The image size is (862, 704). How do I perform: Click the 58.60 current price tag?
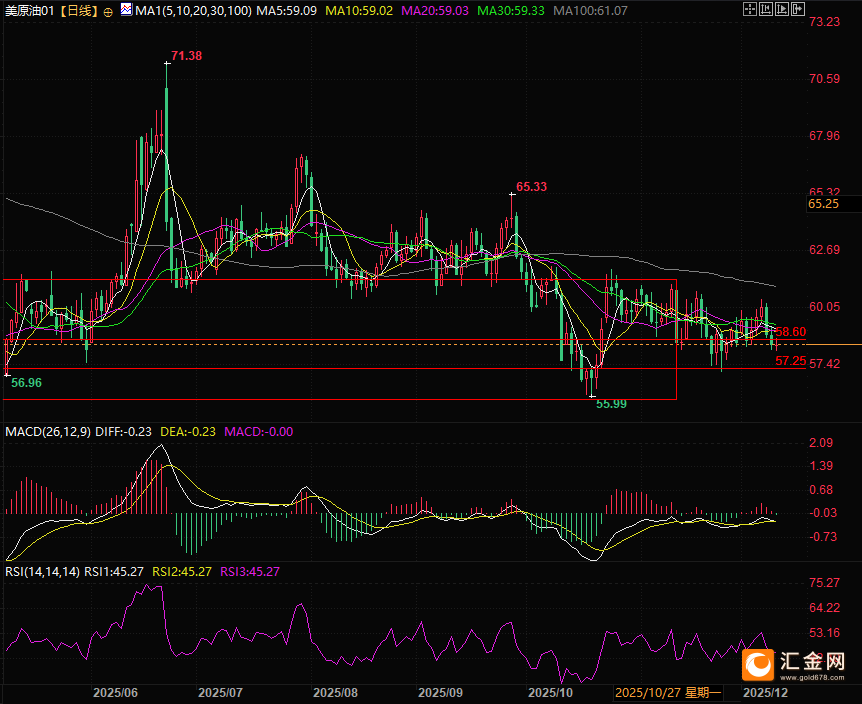click(790, 331)
